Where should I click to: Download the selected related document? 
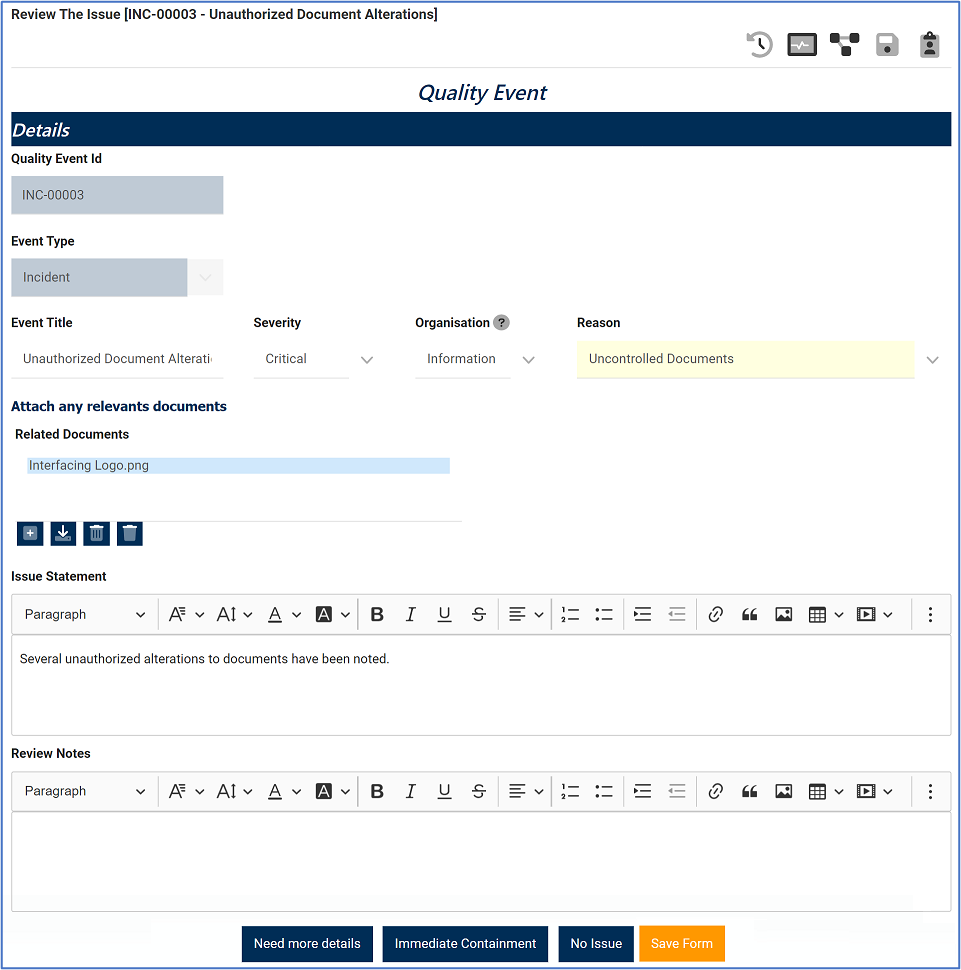point(63,533)
